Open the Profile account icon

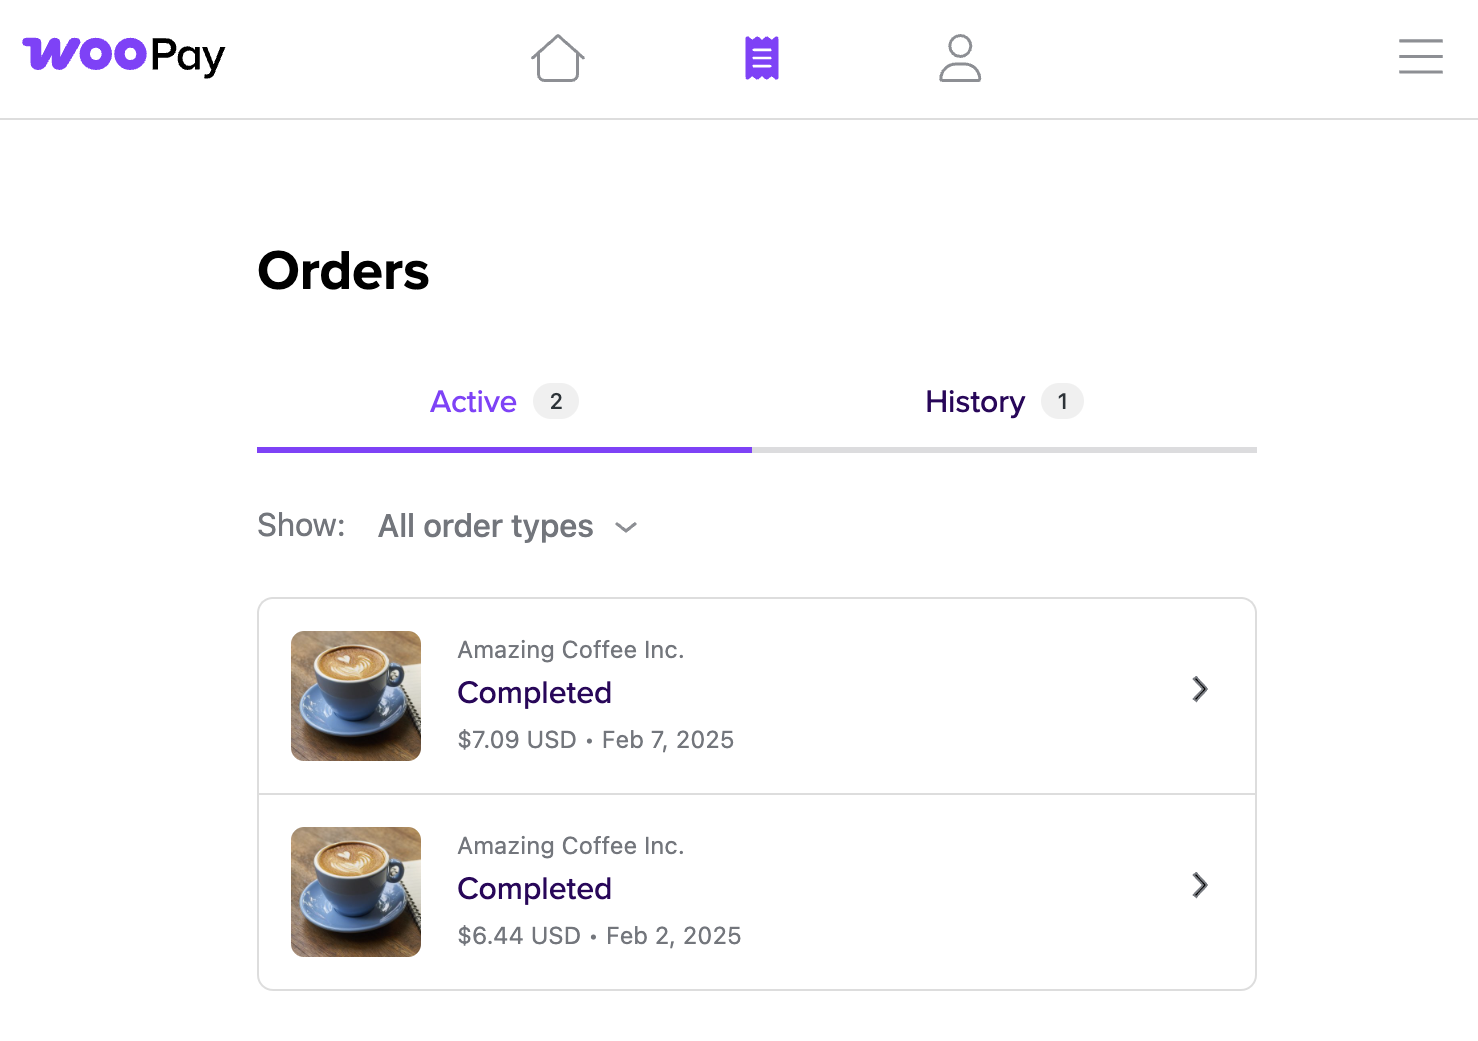pyautogui.click(x=959, y=58)
